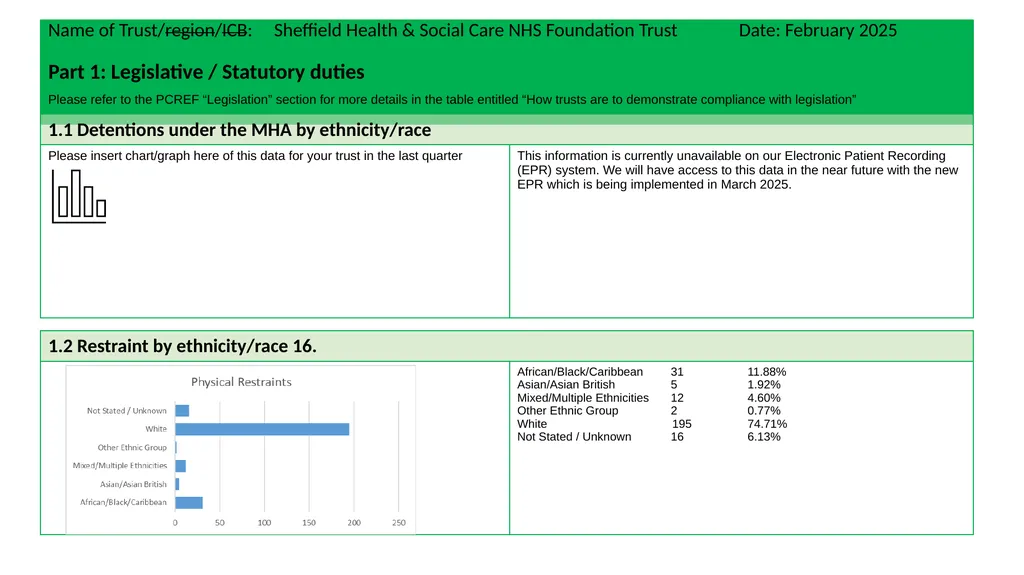
Task: Click the heading '1.2 Restraint by ethnicity/race 16.'
Action: pos(182,346)
